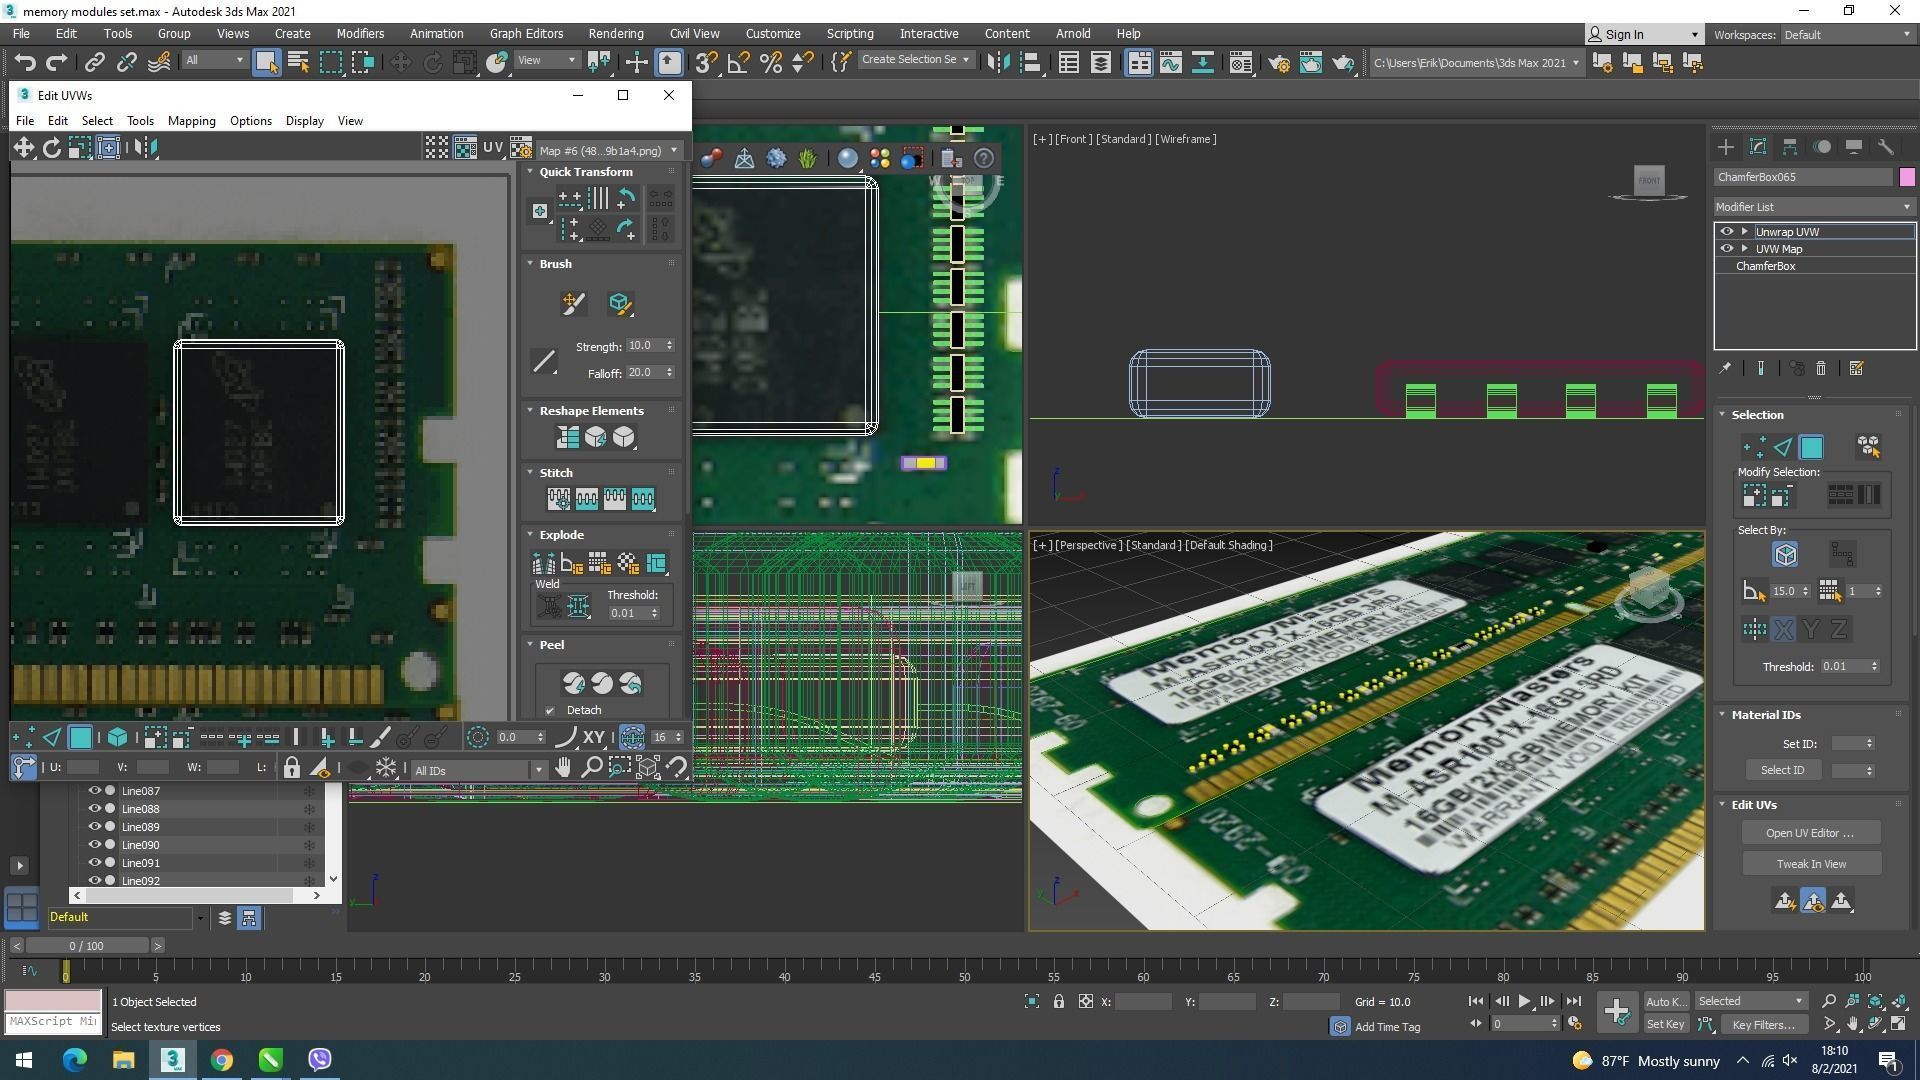Viewport: 1920px width, 1080px height.
Task: Click the Windows Explorer taskbar icon
Action: click(123, 1060)
